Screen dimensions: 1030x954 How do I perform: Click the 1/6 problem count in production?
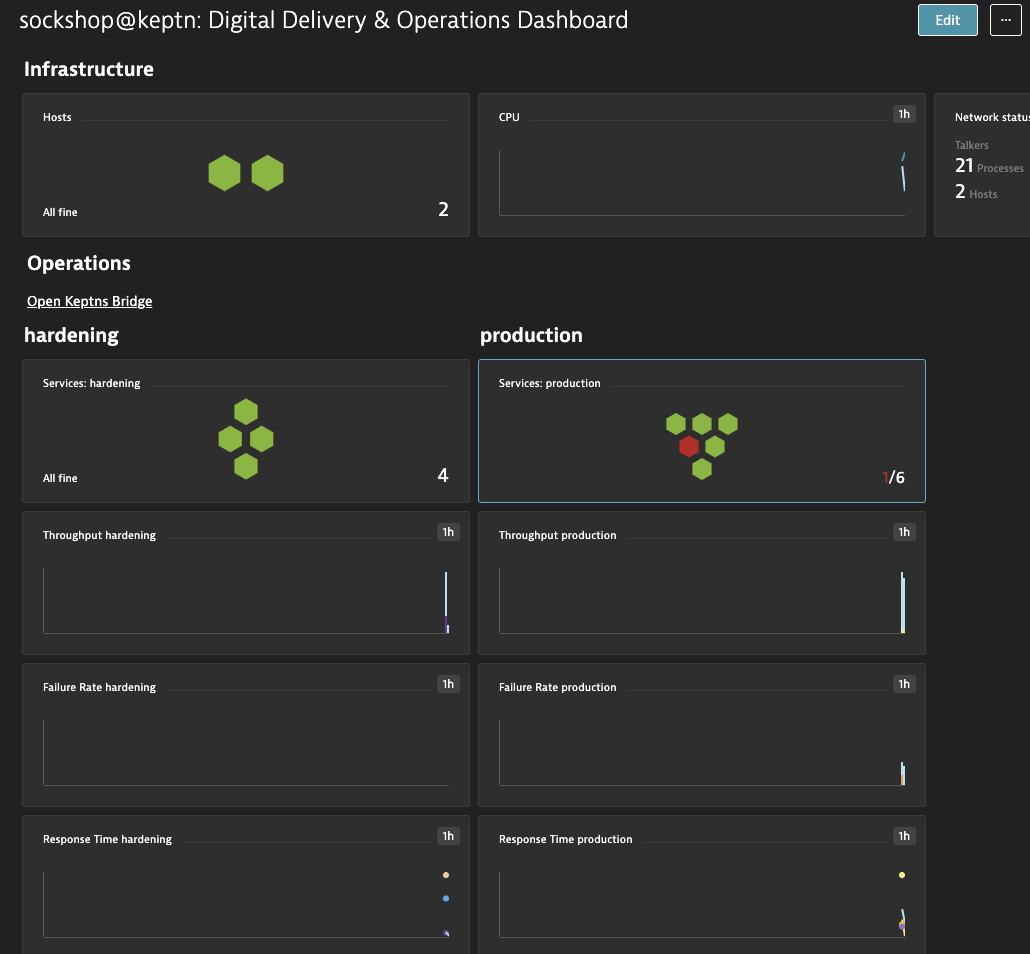click(x=893, y=478)
